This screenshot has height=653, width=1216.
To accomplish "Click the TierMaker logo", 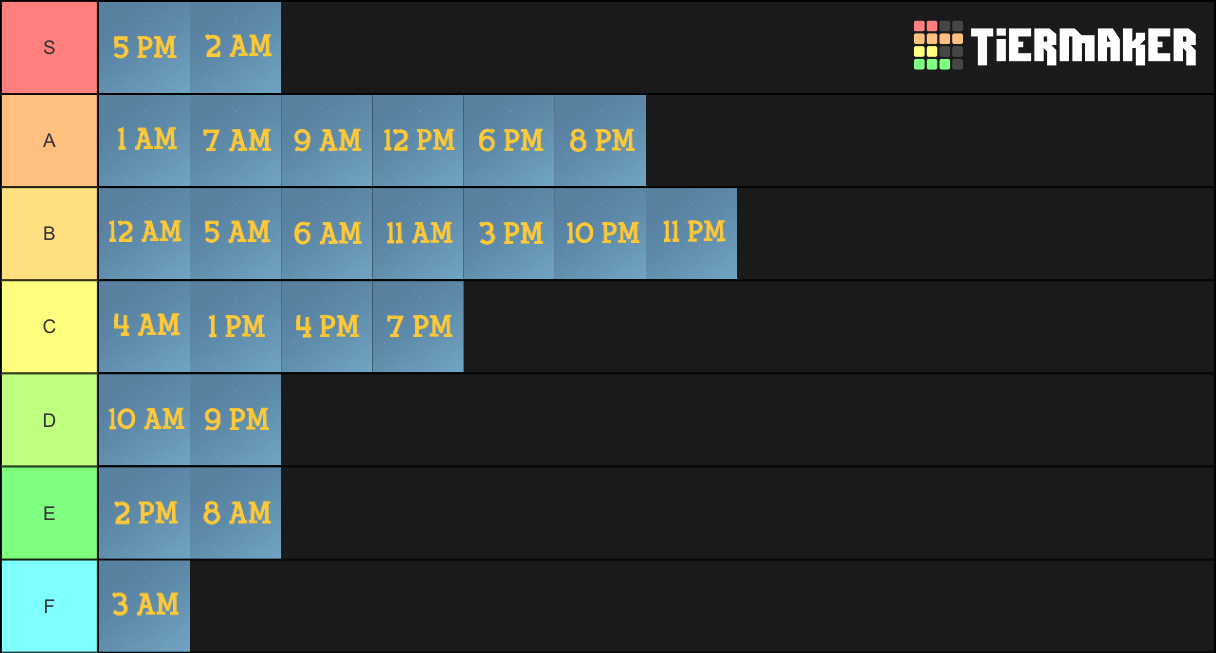I will [1054, 46].
